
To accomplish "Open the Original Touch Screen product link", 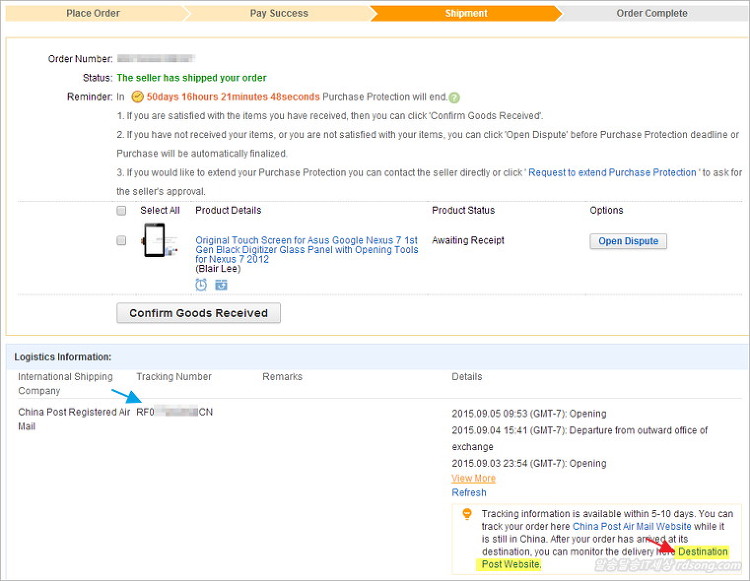I will click(x=306, y=250).
